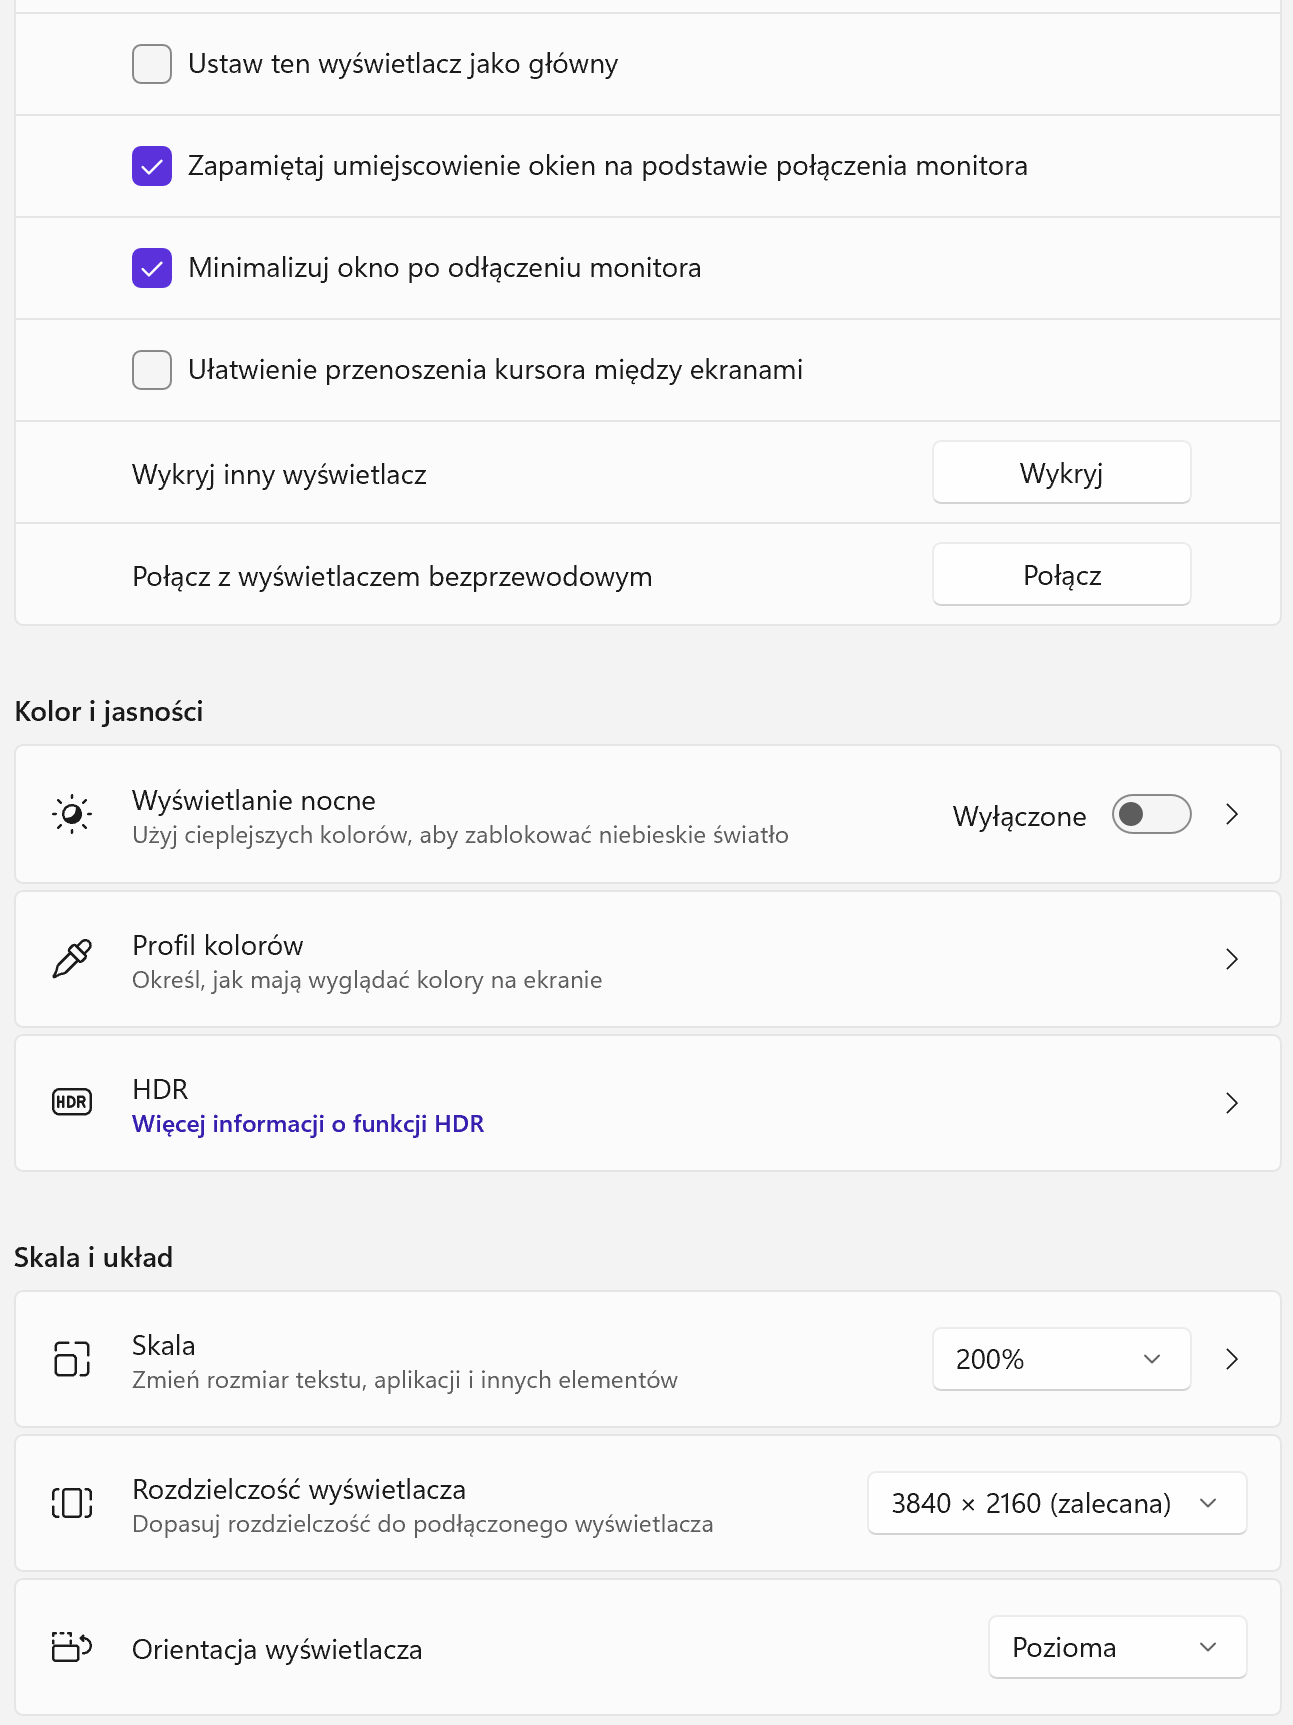This screenshot has width=1293, height=1725.
Task: Open the 200% scale dropdown
Action: tap(1062, 1359)
